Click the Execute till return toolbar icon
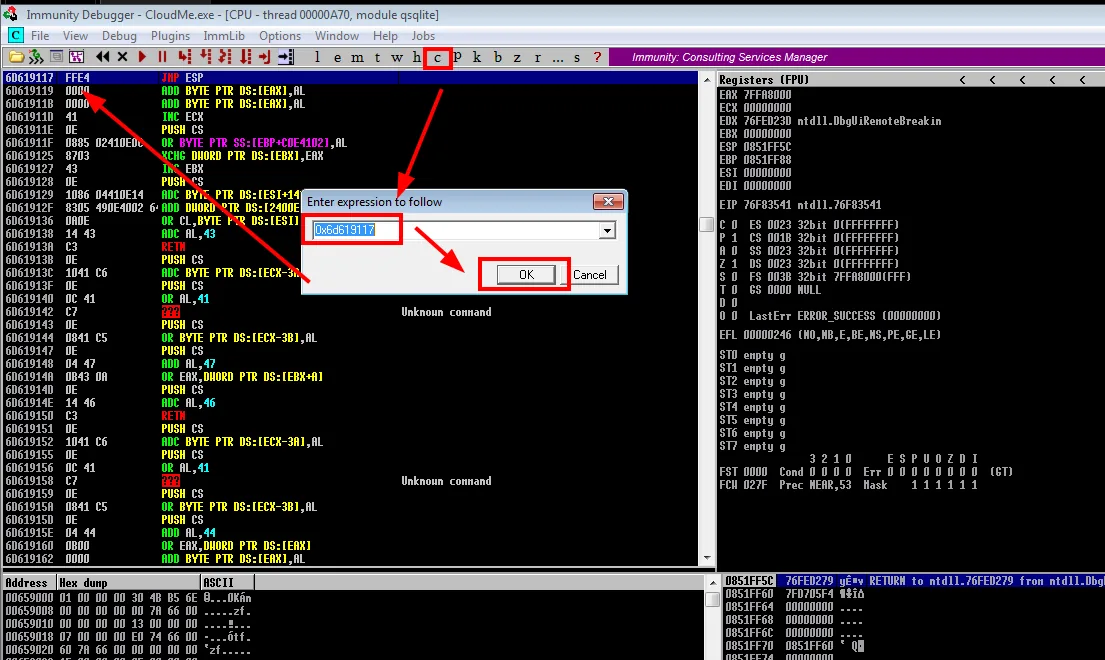1105x660 pixels. (265, 57)
